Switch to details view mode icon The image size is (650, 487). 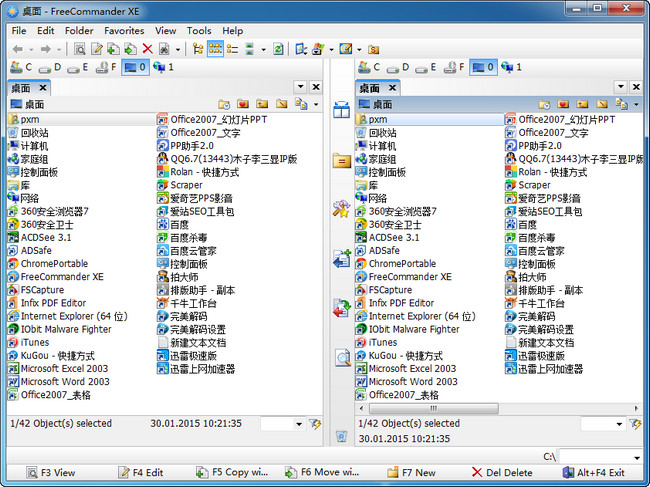(232, 49)
